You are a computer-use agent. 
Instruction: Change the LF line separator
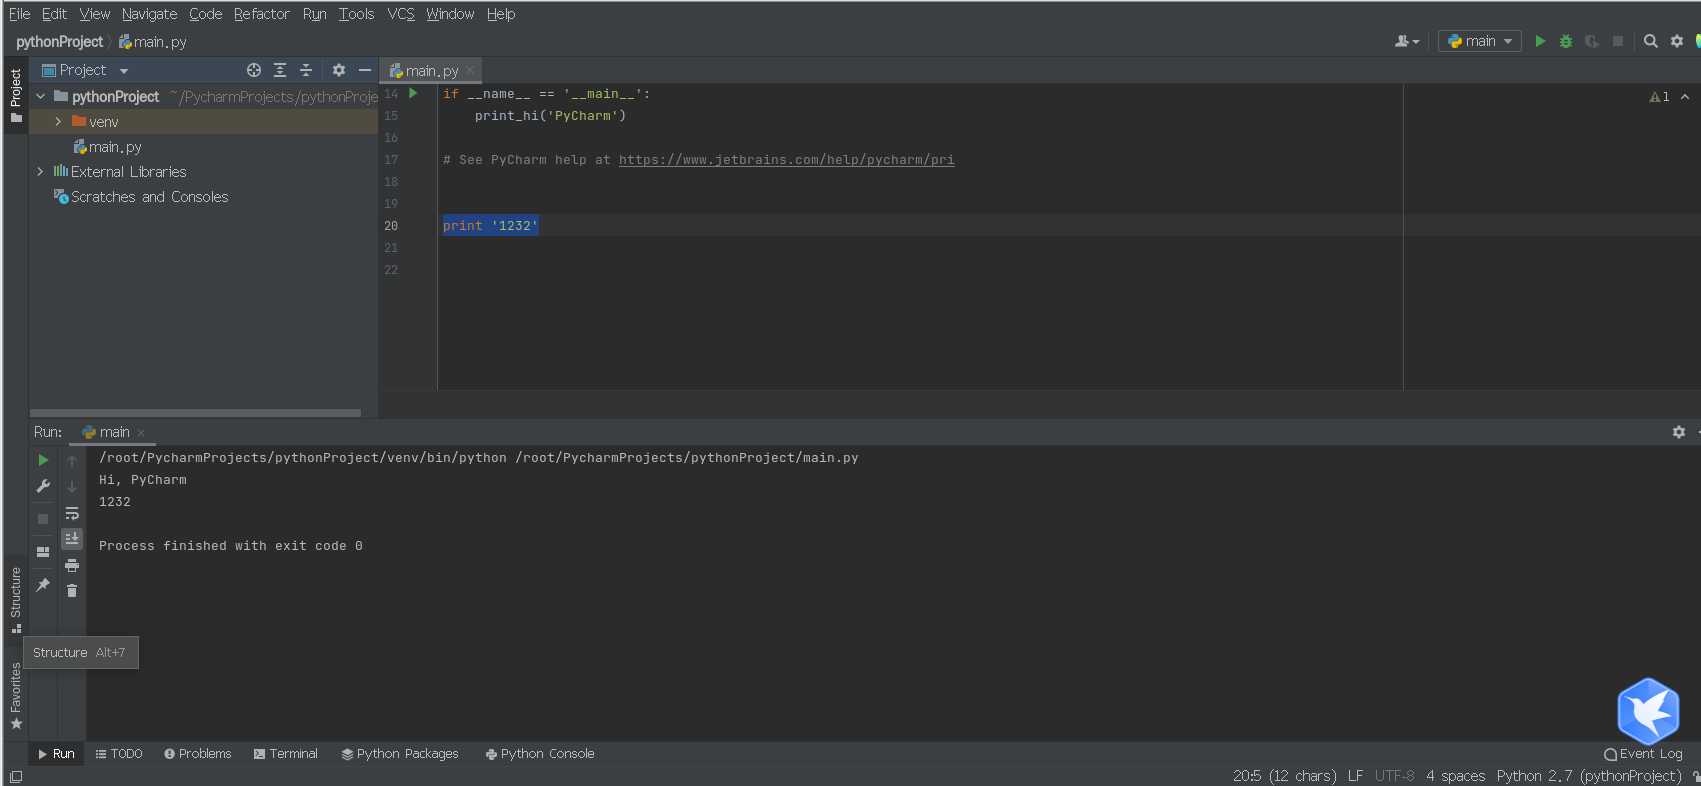pyautogui.click(x=1355, y=776)
